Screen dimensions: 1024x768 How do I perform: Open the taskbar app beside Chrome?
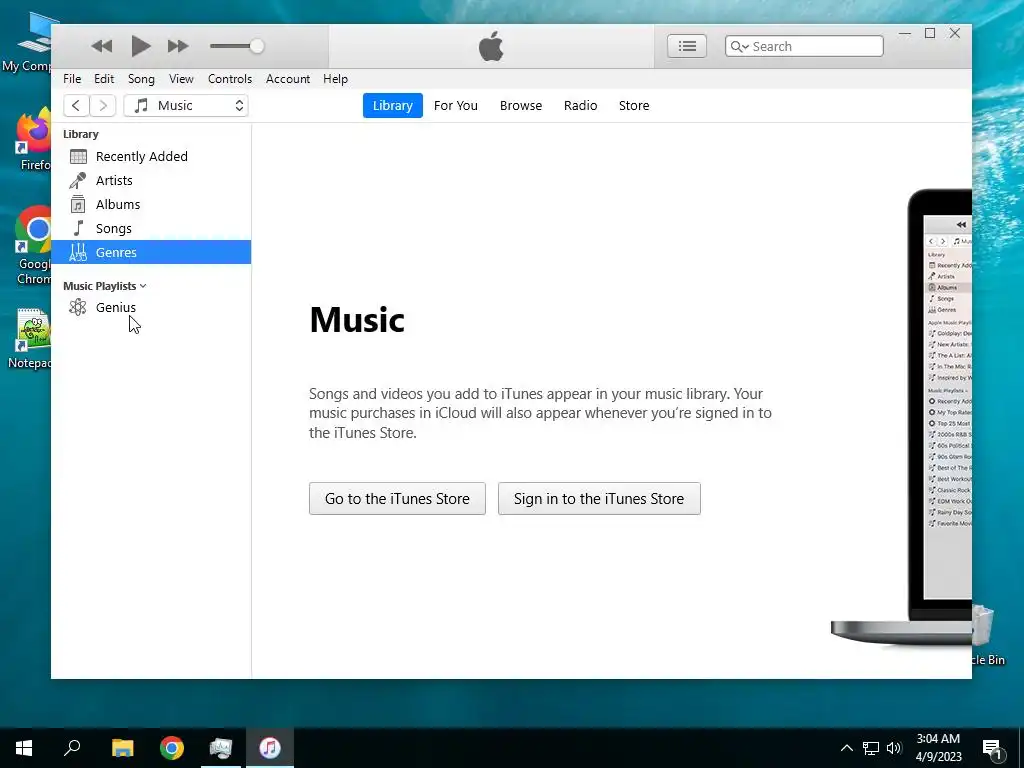pyautogui.click(x=221, y=748)
